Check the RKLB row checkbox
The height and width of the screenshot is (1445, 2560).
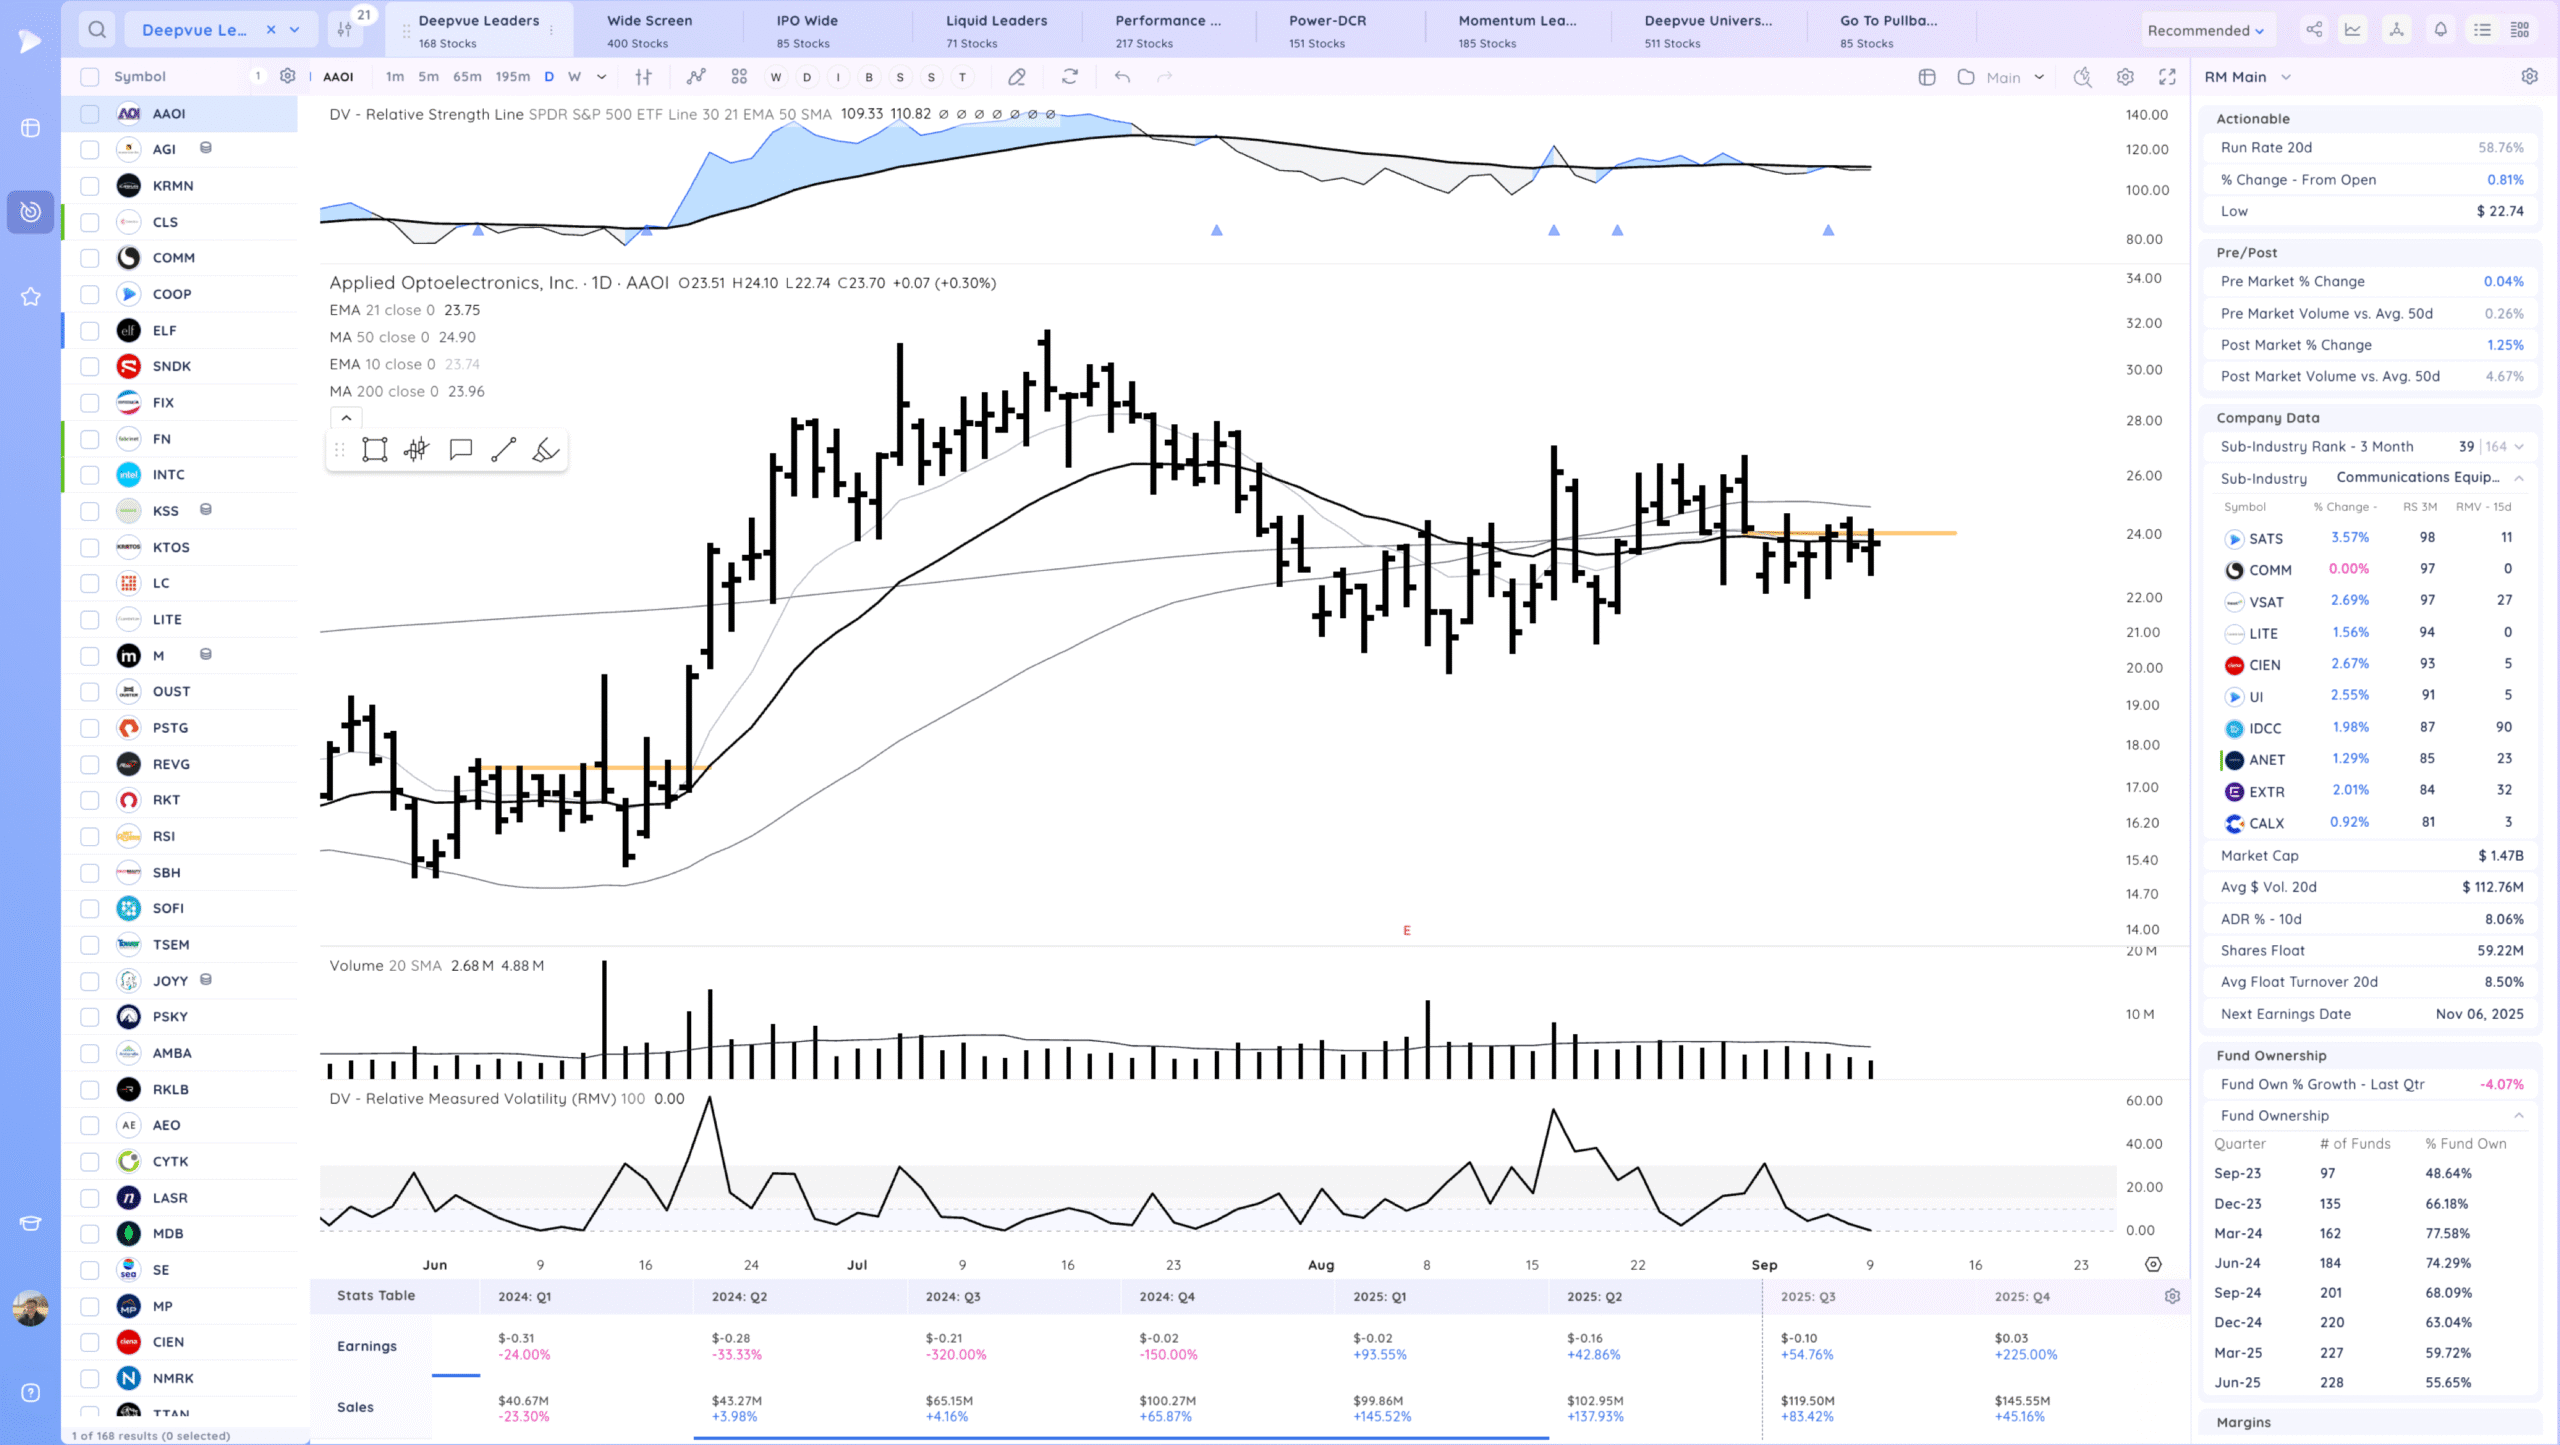point(90,1090)
